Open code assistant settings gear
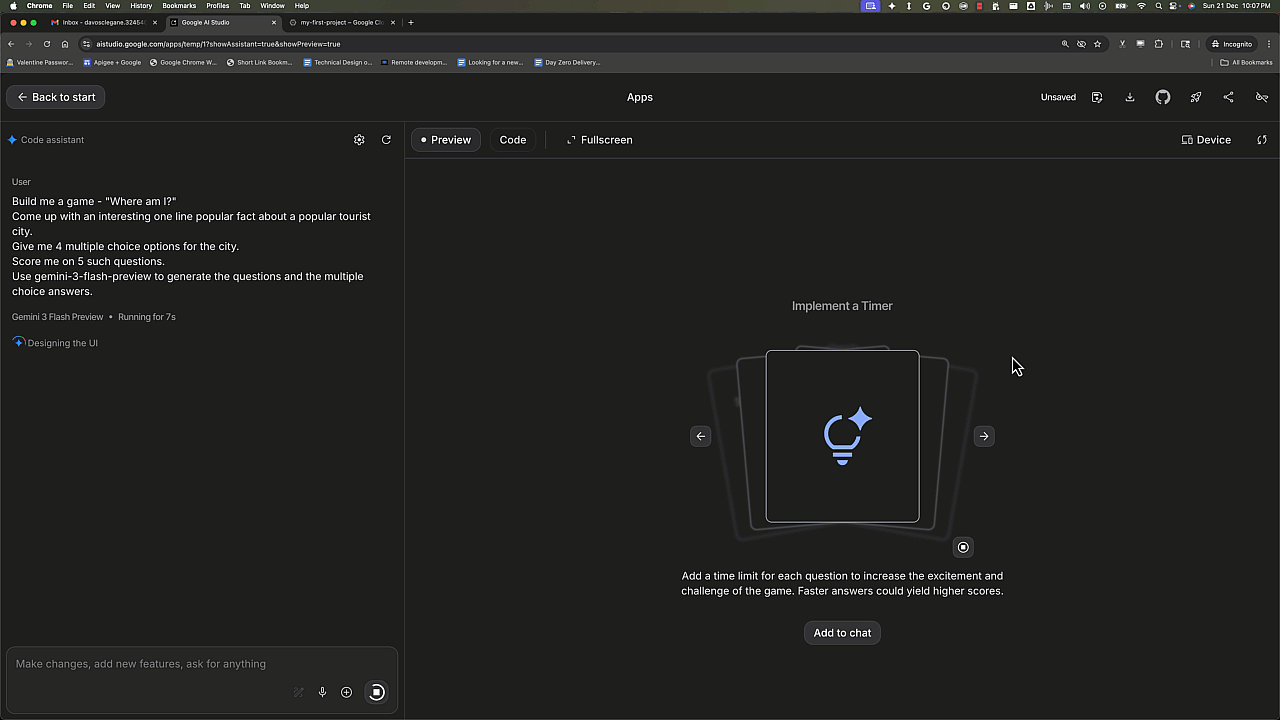The height and width of the screenshot is (720, 1280). click(359, 140)
